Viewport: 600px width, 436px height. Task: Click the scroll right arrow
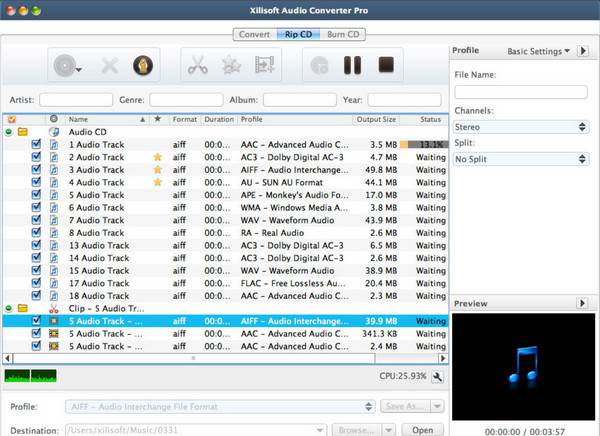pos(443,359)
